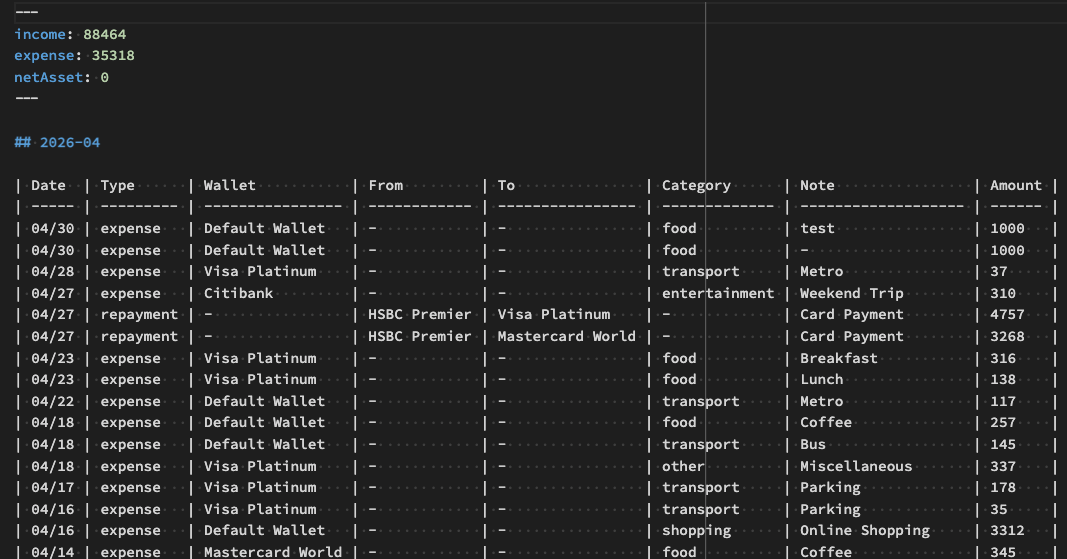Click 'Metro' in the 04/22 row
The image size is (1067, 559).
point(822,401)
